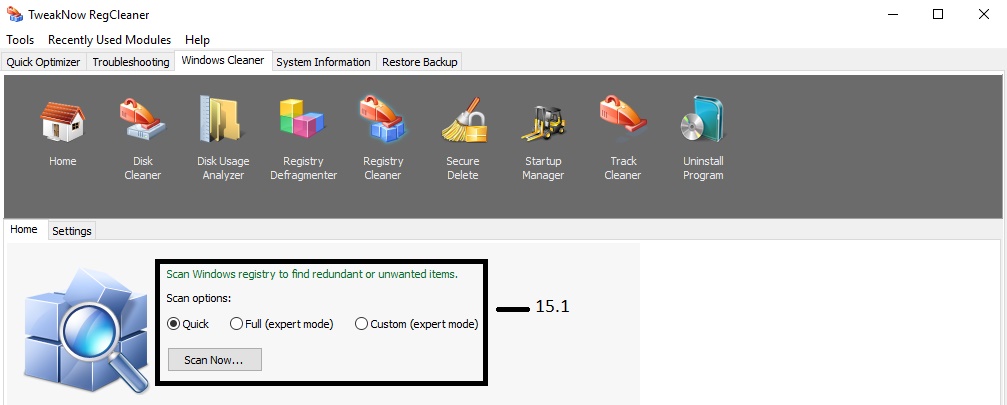
Task: Open Startup Manager
Action: tap(543, 122)
